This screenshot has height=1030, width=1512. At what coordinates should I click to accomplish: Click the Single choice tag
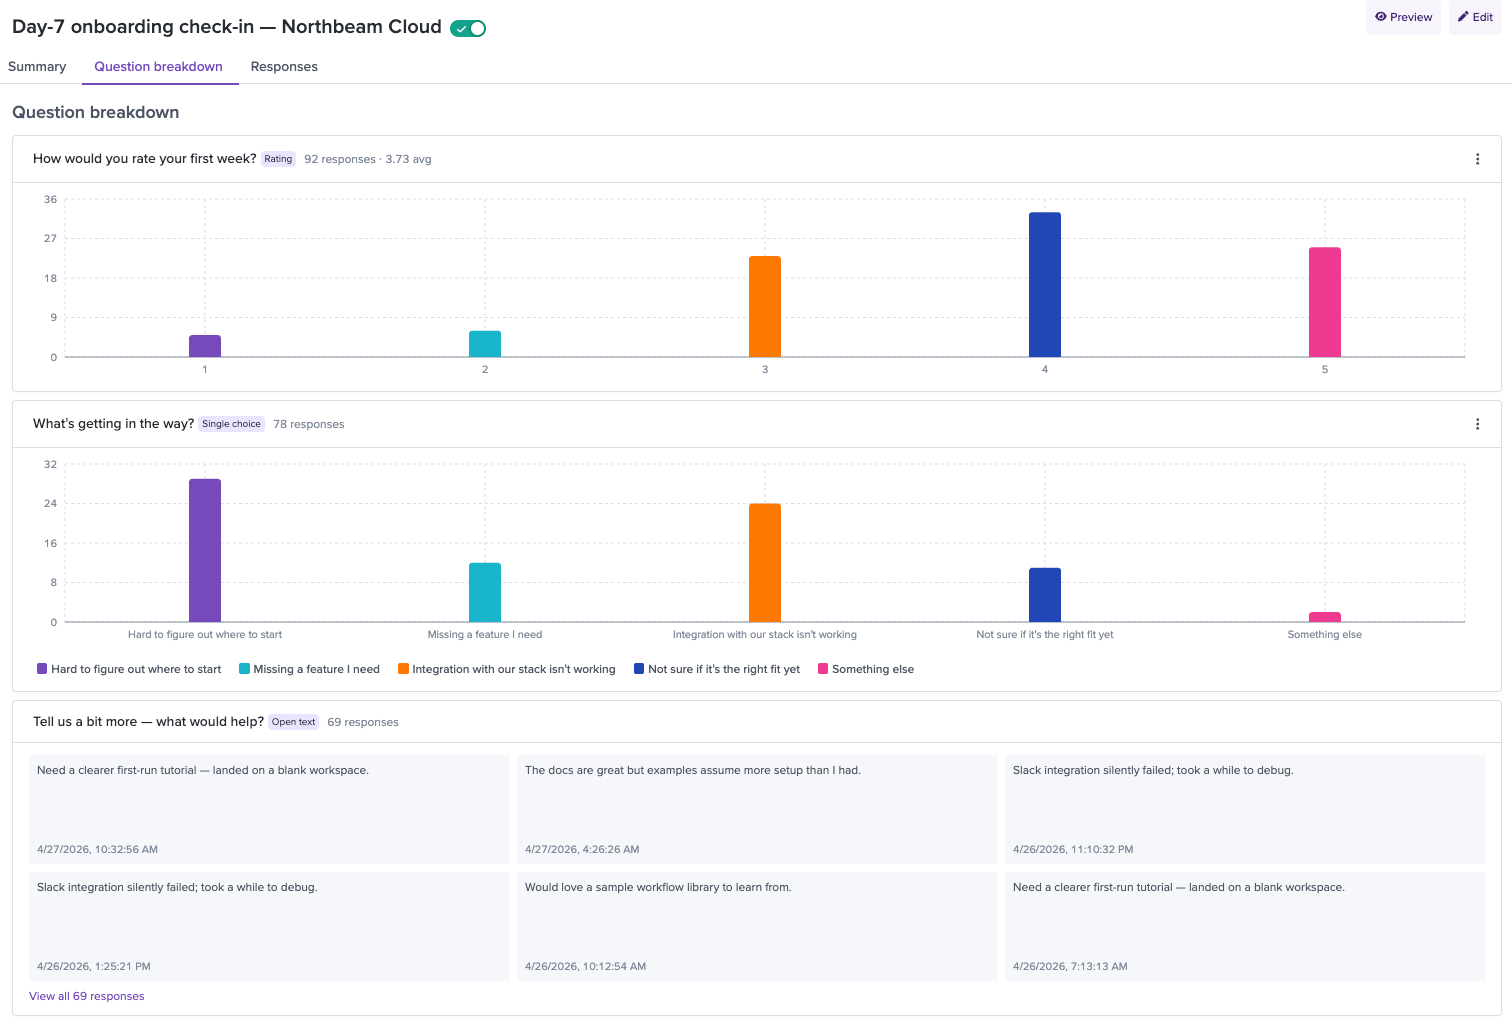pos(231,424)
